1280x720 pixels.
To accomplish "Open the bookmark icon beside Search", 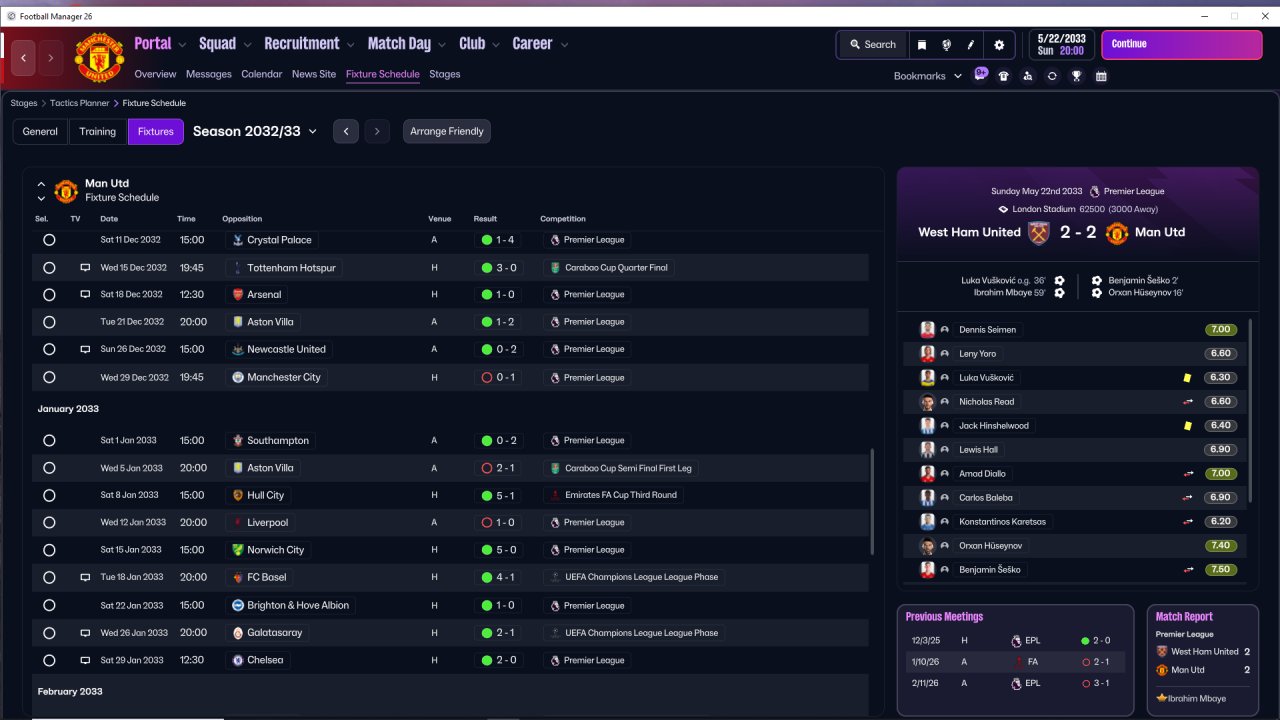I will [x=921, y=45].
